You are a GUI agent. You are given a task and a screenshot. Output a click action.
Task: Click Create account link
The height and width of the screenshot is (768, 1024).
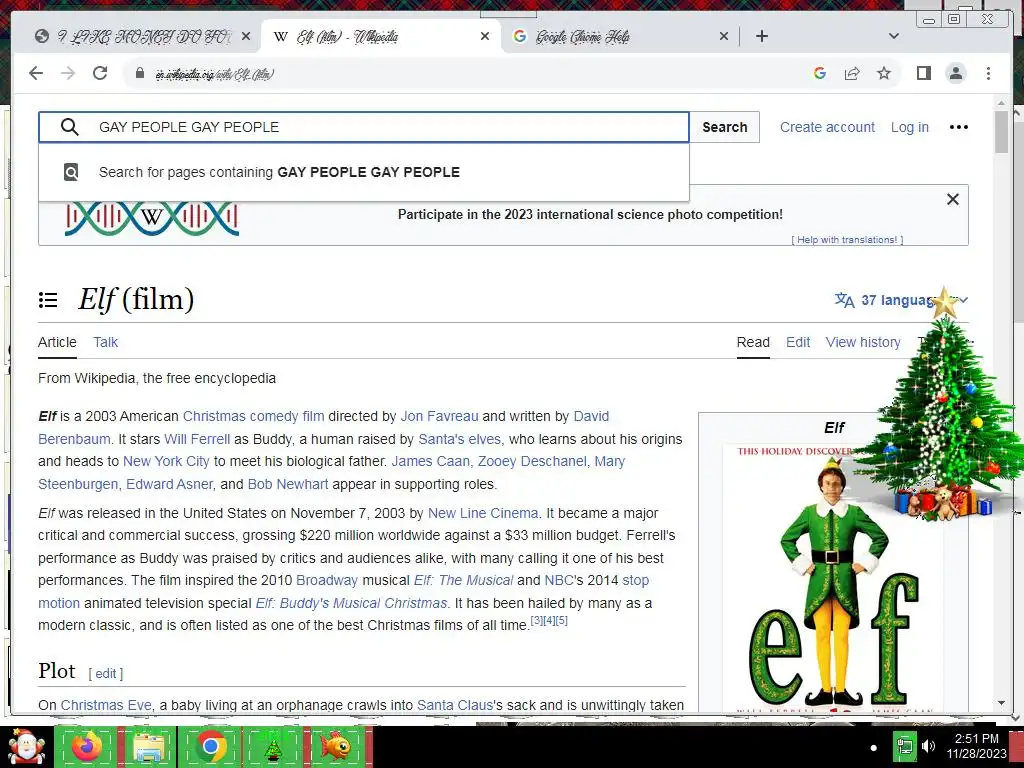[x=827, y=127]
